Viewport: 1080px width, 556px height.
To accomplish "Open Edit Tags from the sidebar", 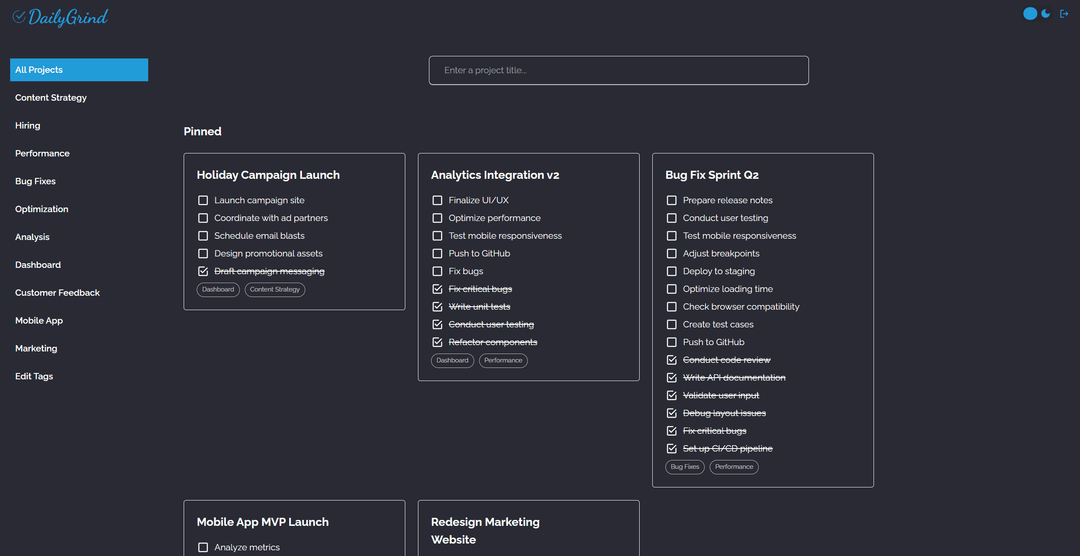I will tap(34, 377).
